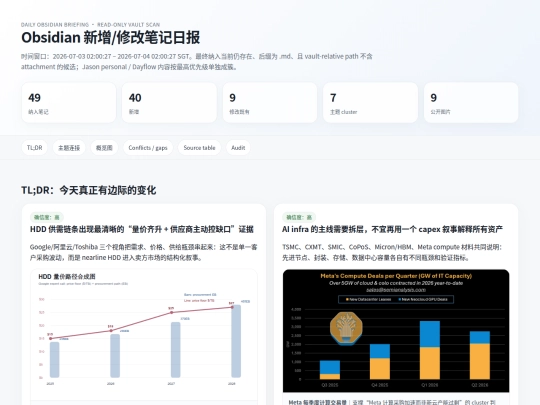The width and height of the screenshot is (540, 405).
Task: Click the 40 新增 stat card
Action: tap(169, 103)
